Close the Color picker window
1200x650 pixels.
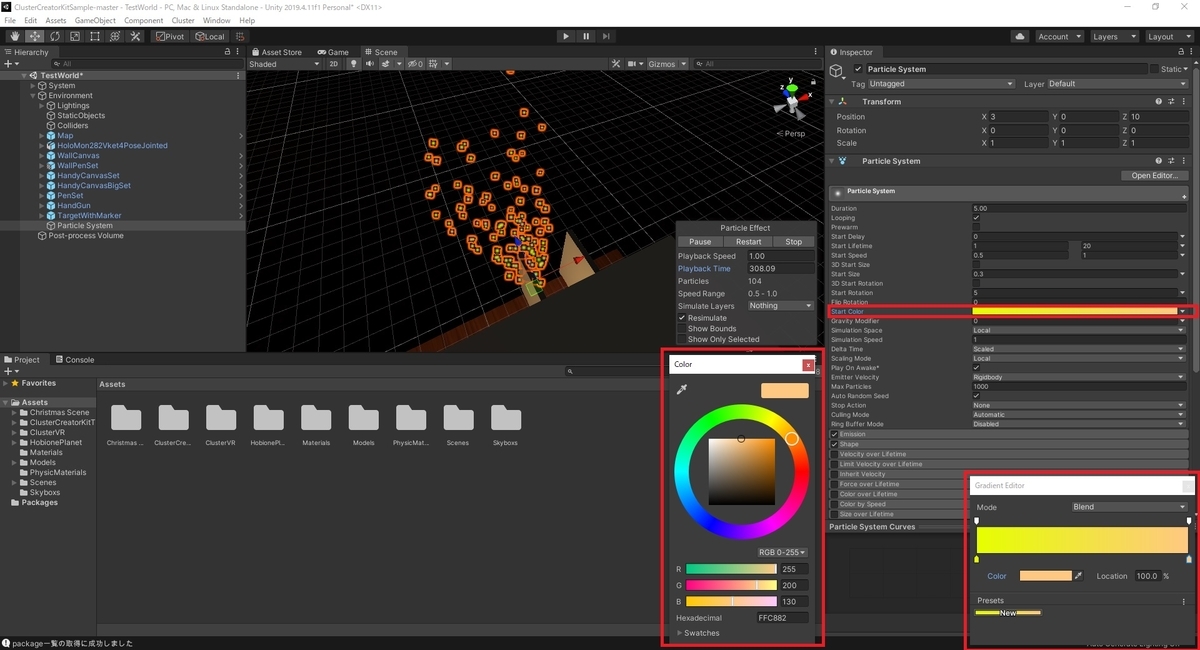coord(808,365)
